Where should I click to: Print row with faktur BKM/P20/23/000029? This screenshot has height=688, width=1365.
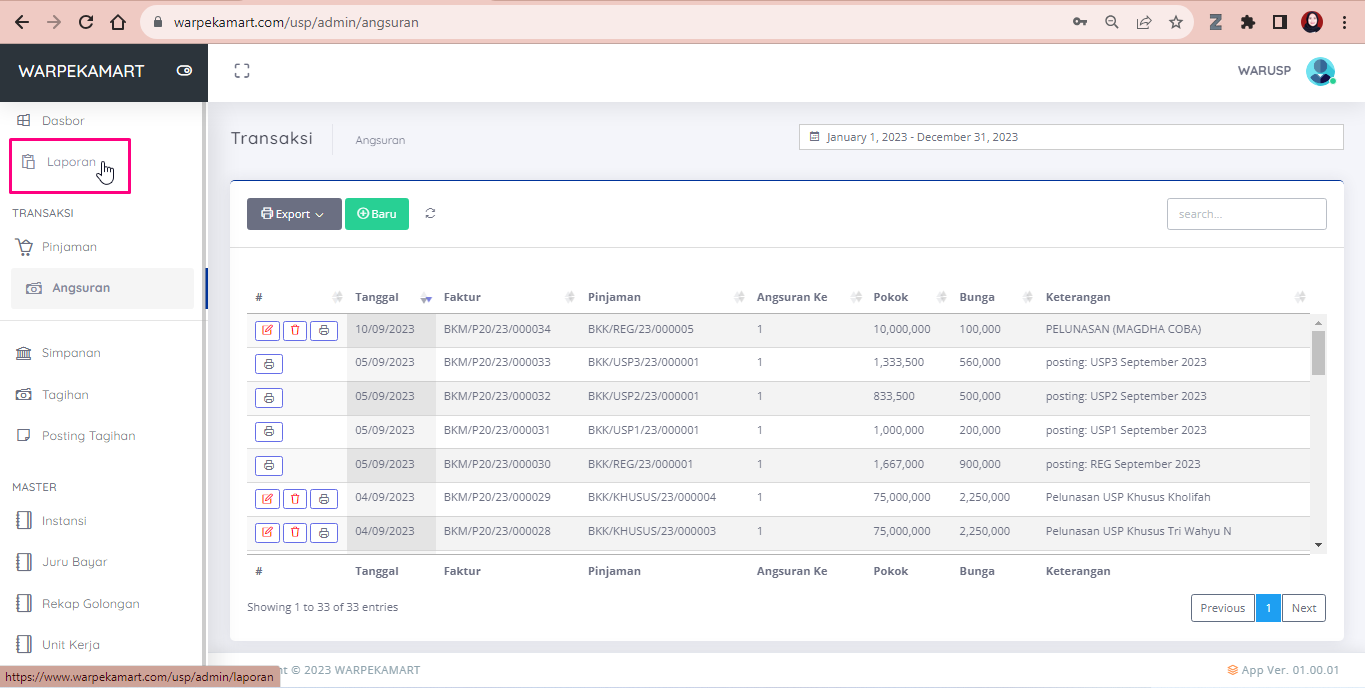[x=323, y=498]
